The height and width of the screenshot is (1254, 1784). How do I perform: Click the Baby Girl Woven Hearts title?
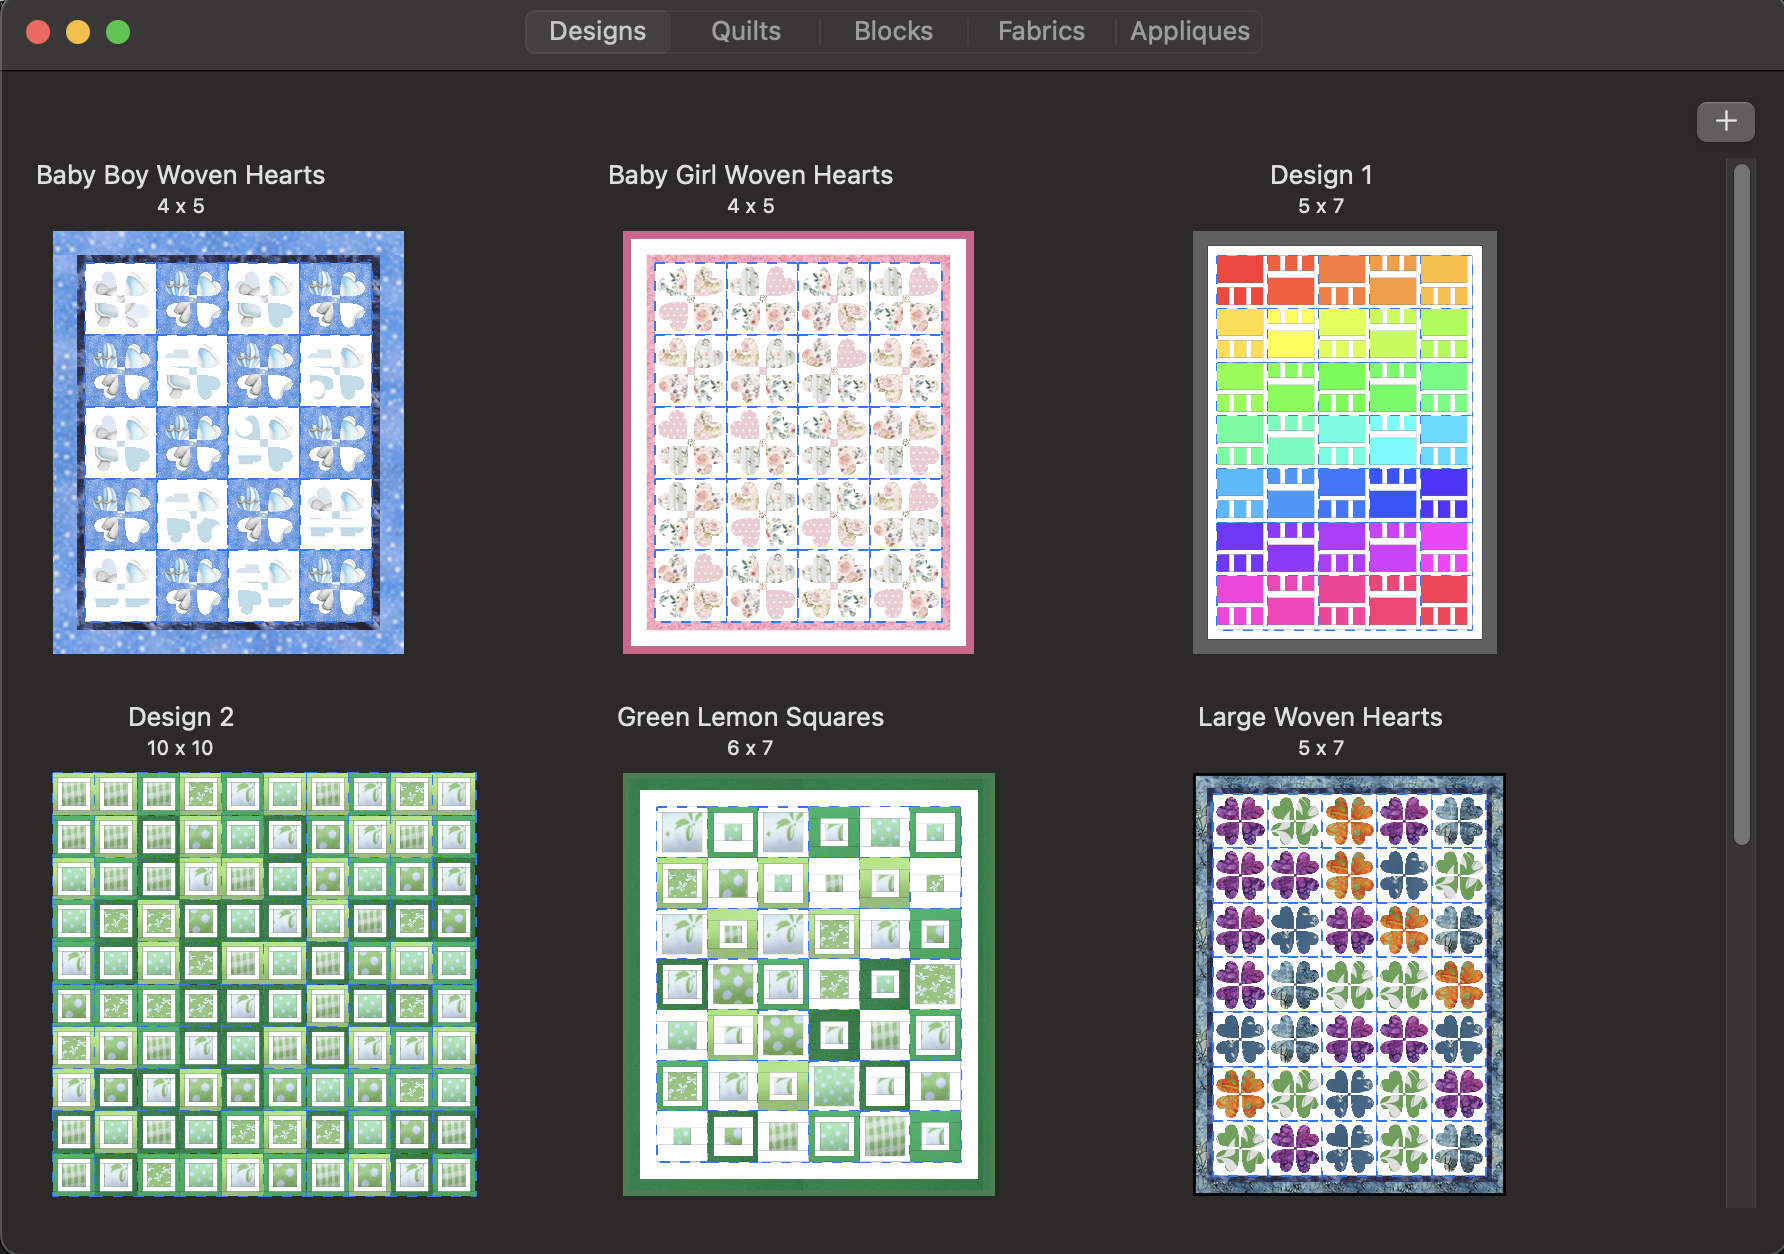coord(750,175)
